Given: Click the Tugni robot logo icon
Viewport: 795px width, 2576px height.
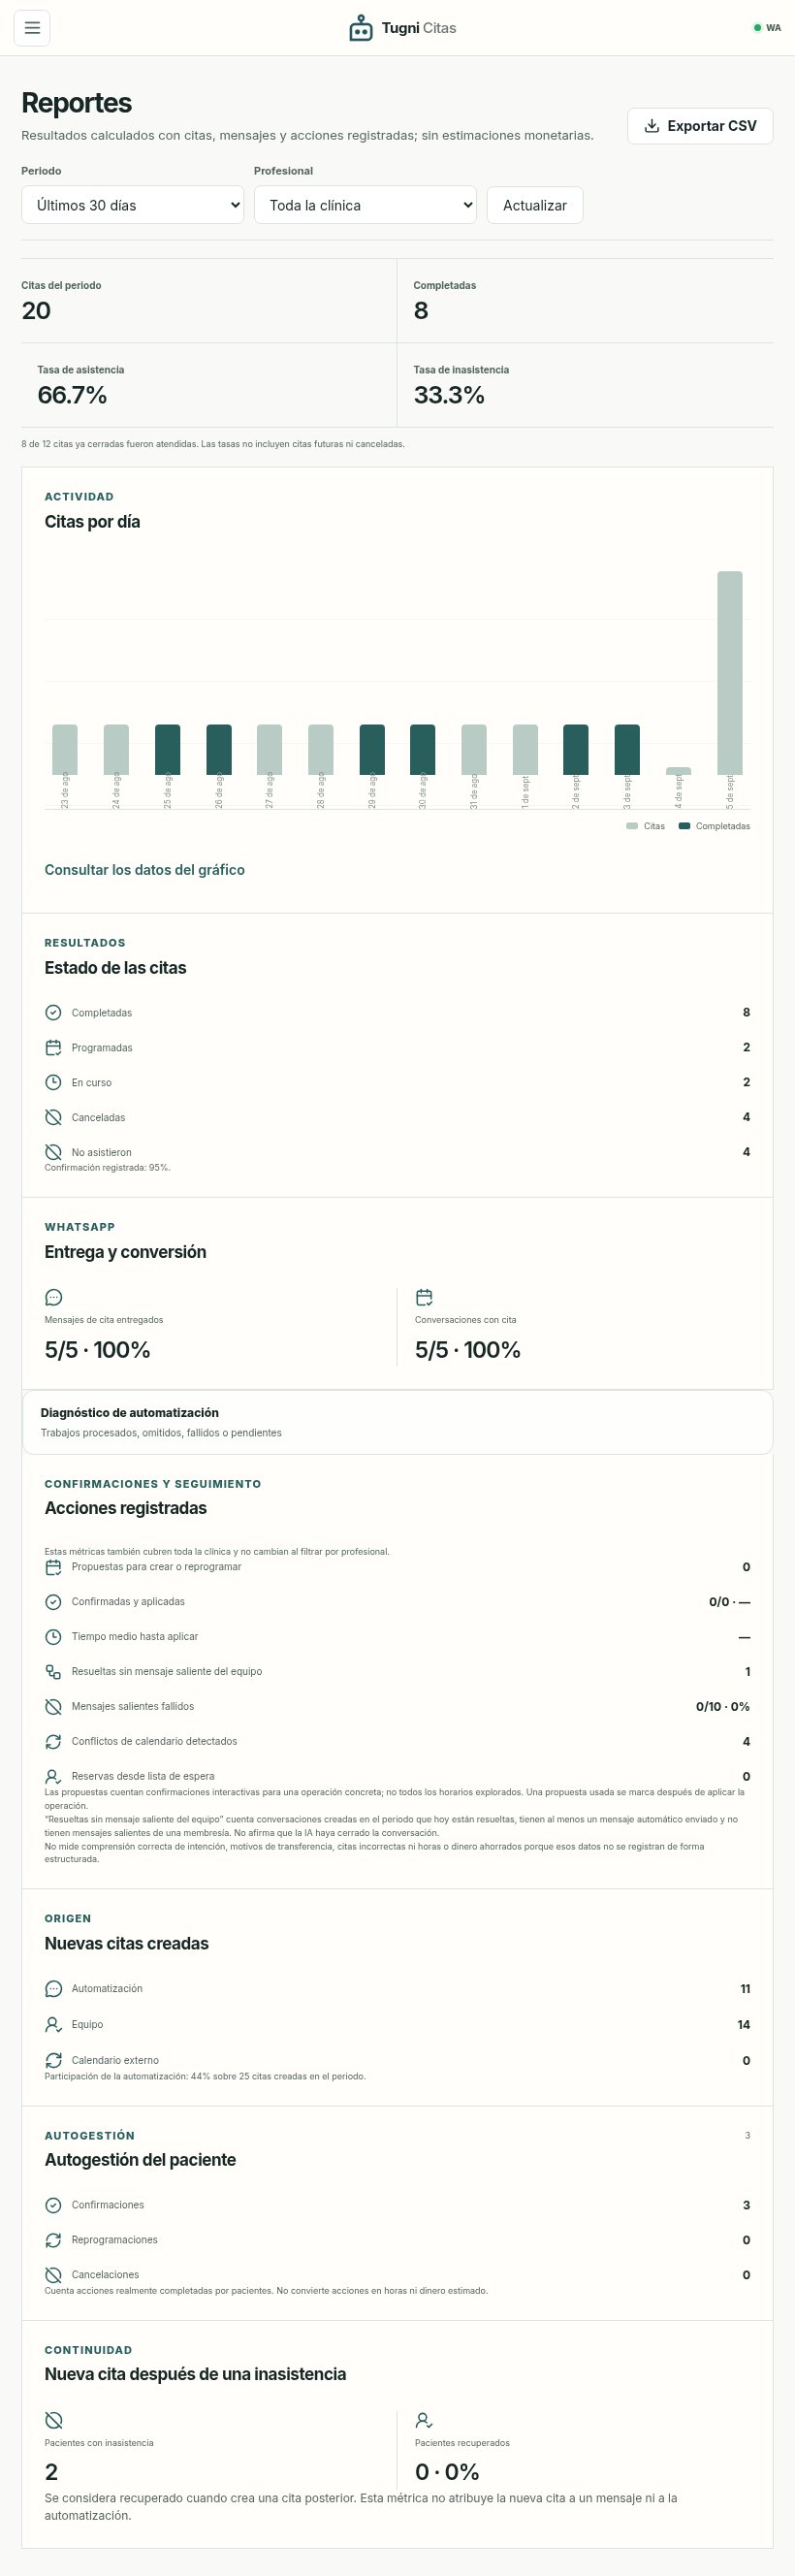Looking at the screenshot, I should 361,28.
